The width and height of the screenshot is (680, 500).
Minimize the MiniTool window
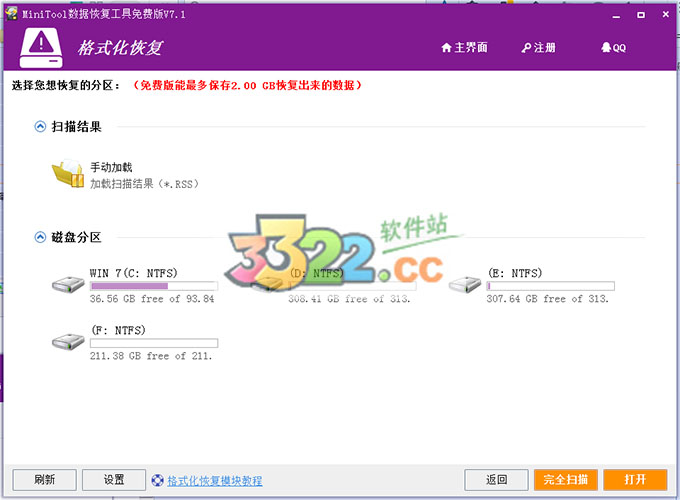[x=616, y=15]
